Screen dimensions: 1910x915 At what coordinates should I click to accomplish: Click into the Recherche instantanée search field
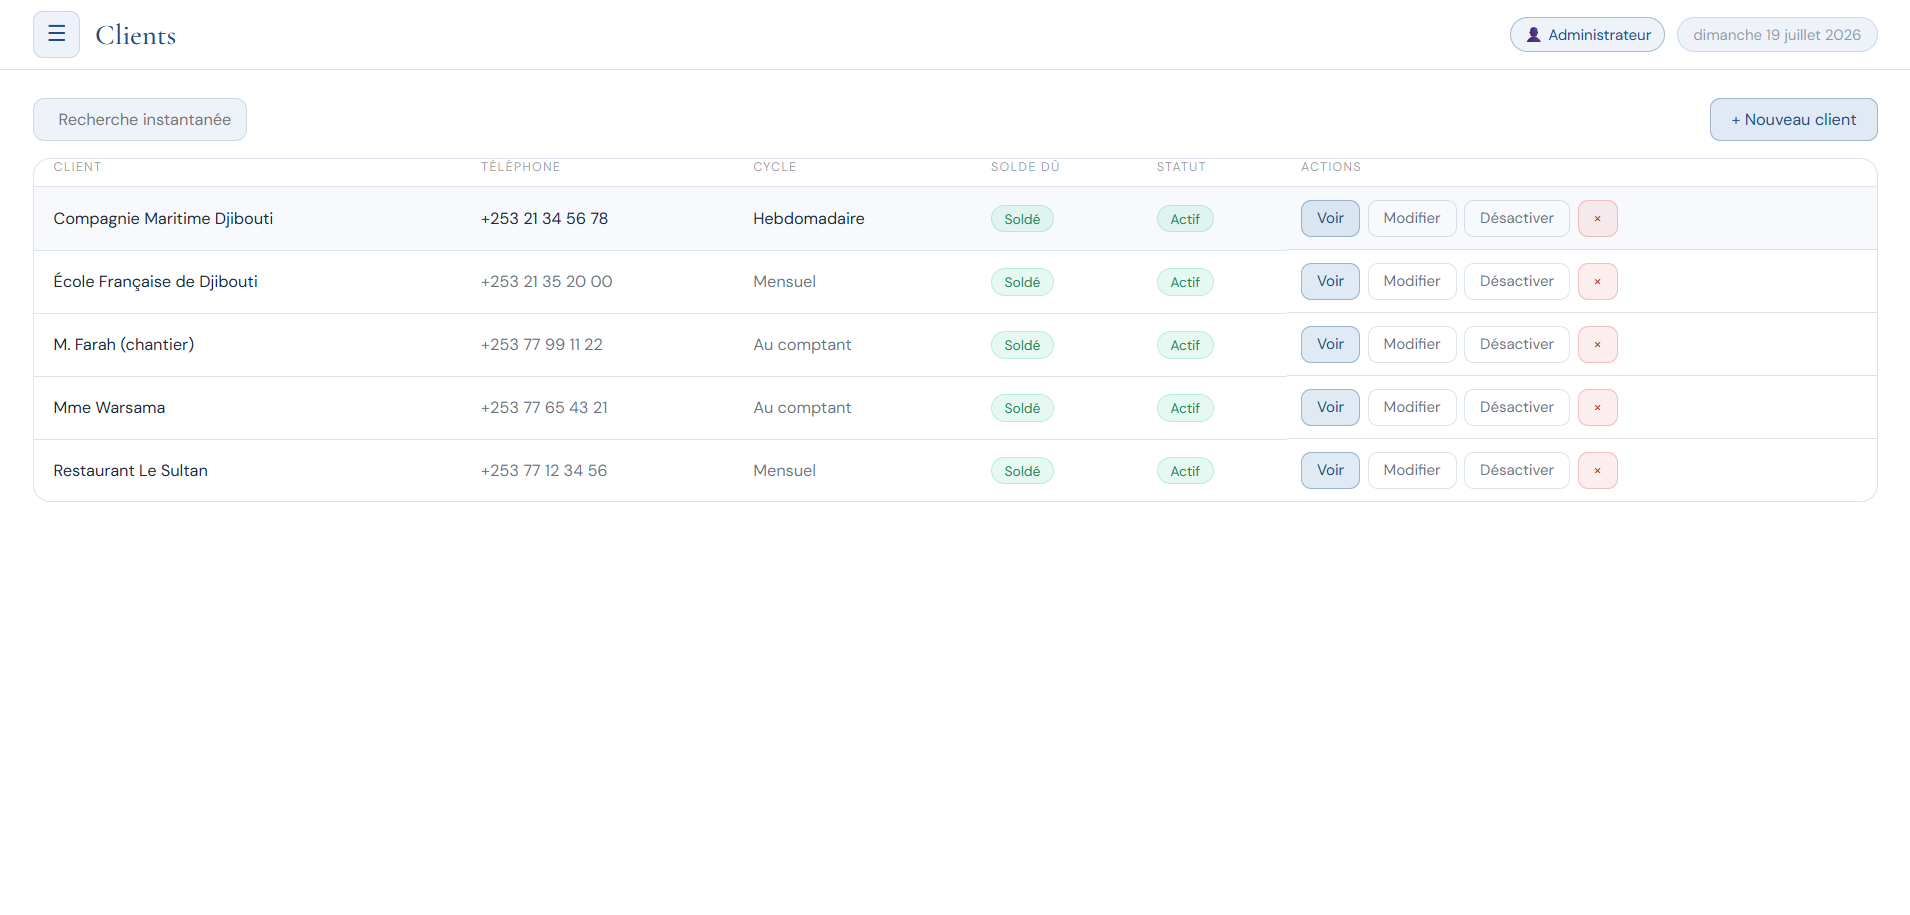pyautogui.click(x=140, y=119)
